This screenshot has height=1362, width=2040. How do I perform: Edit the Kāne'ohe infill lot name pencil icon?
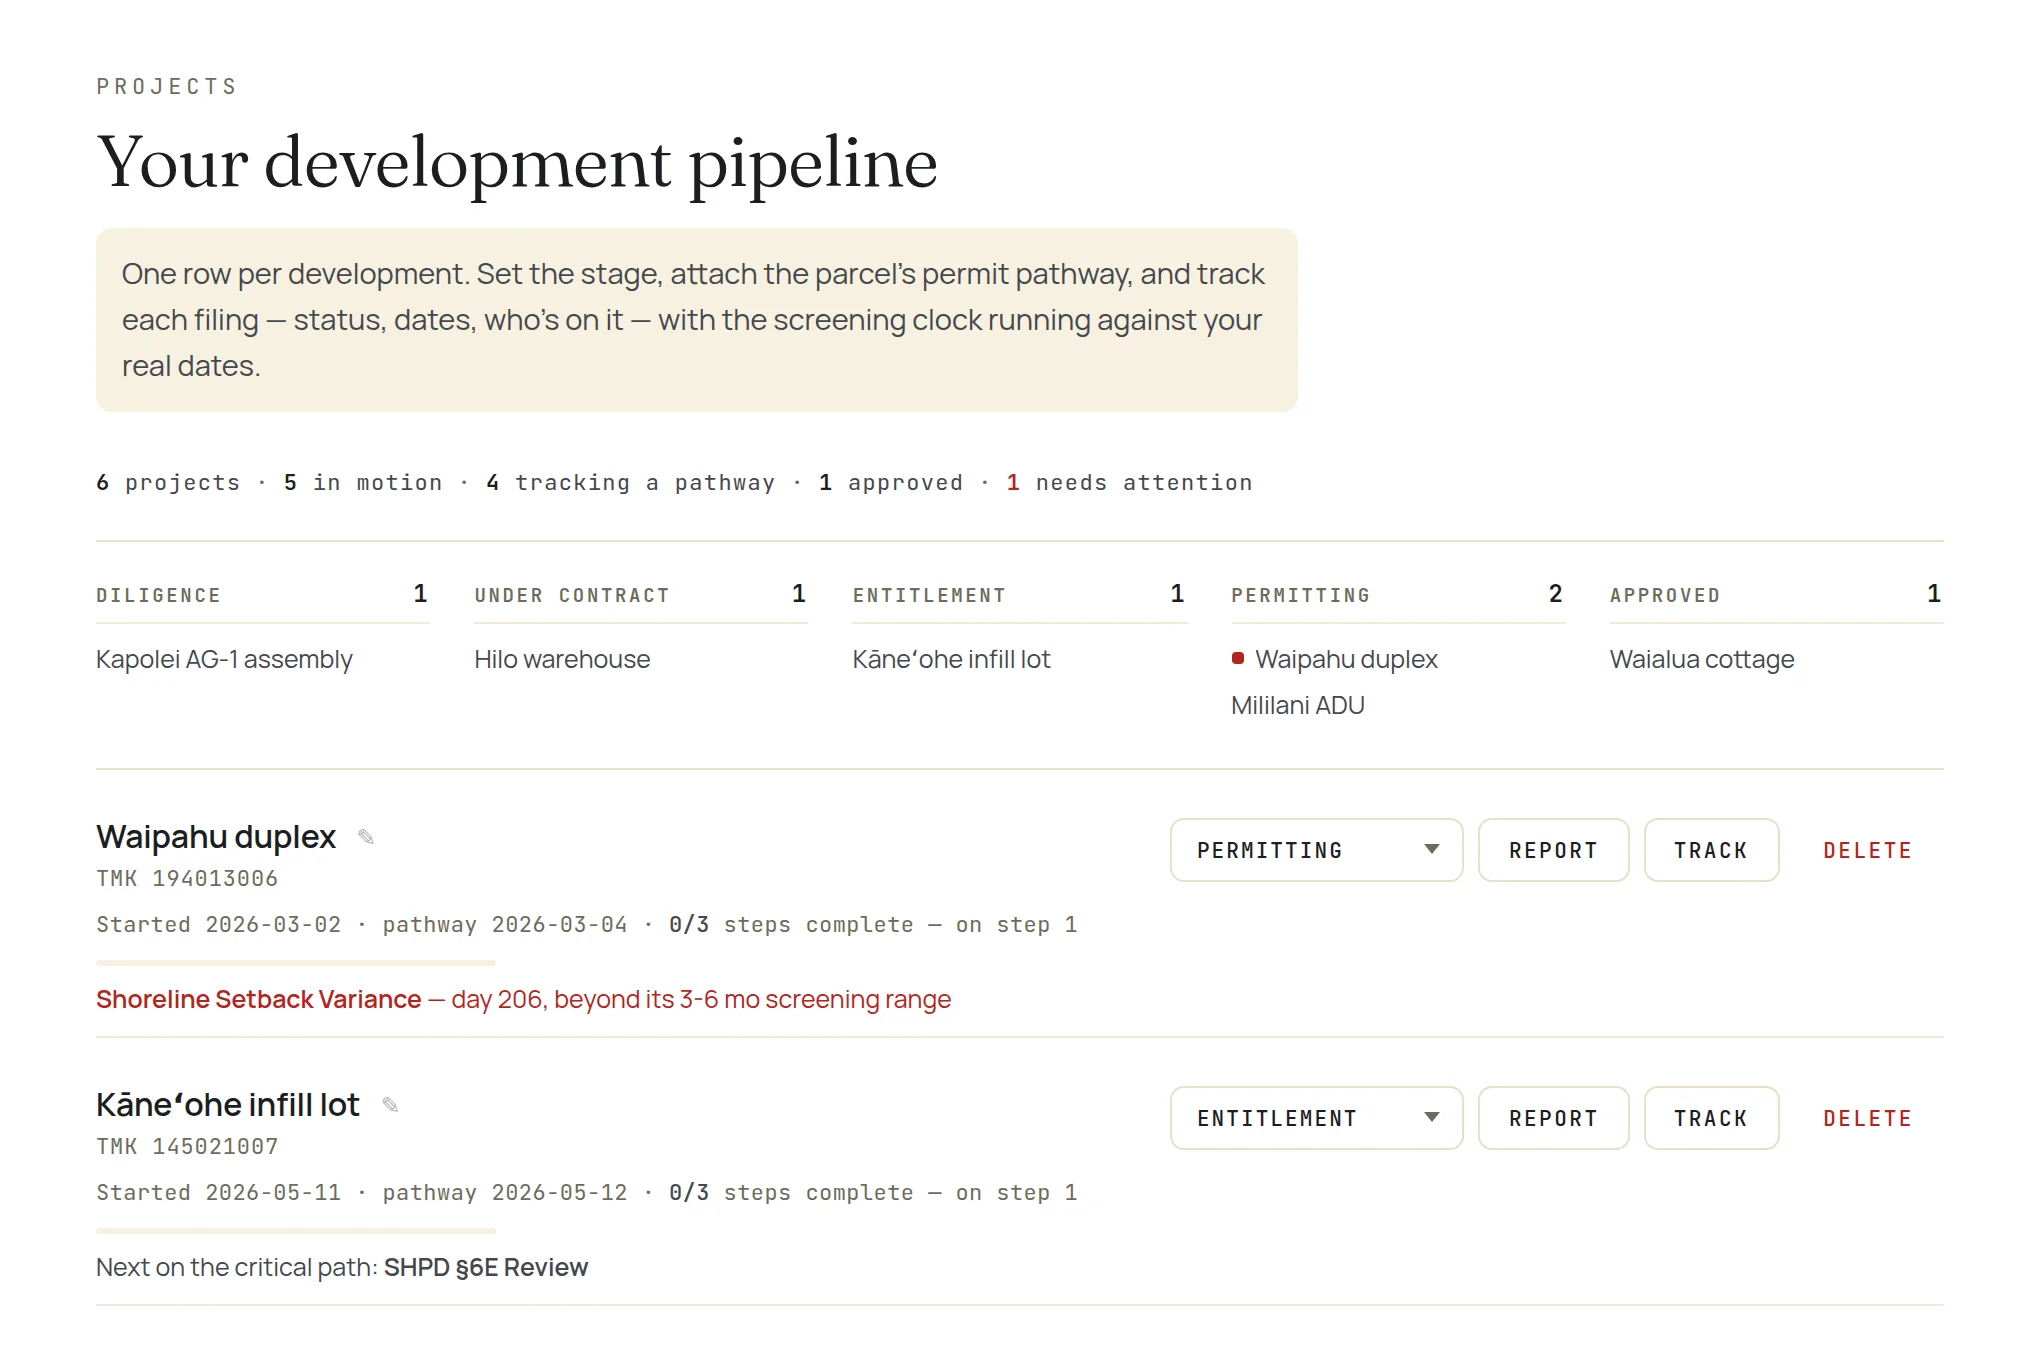[x=390, y=1105]
